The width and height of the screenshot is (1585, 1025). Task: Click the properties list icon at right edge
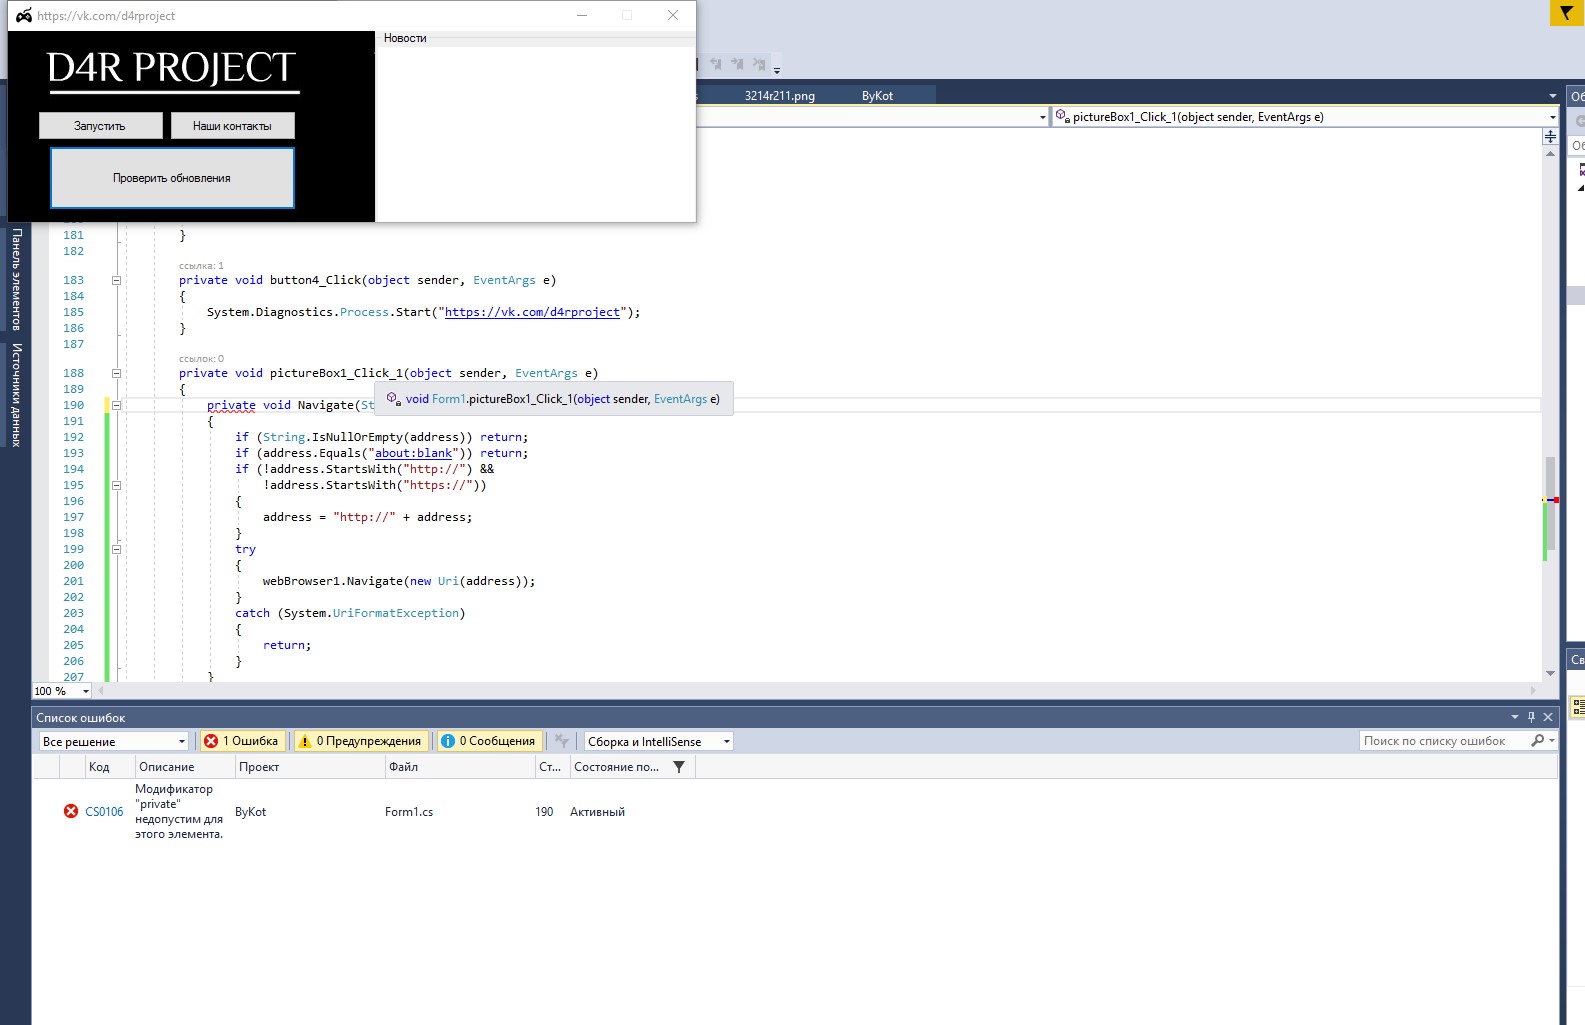pos(1579,706)
